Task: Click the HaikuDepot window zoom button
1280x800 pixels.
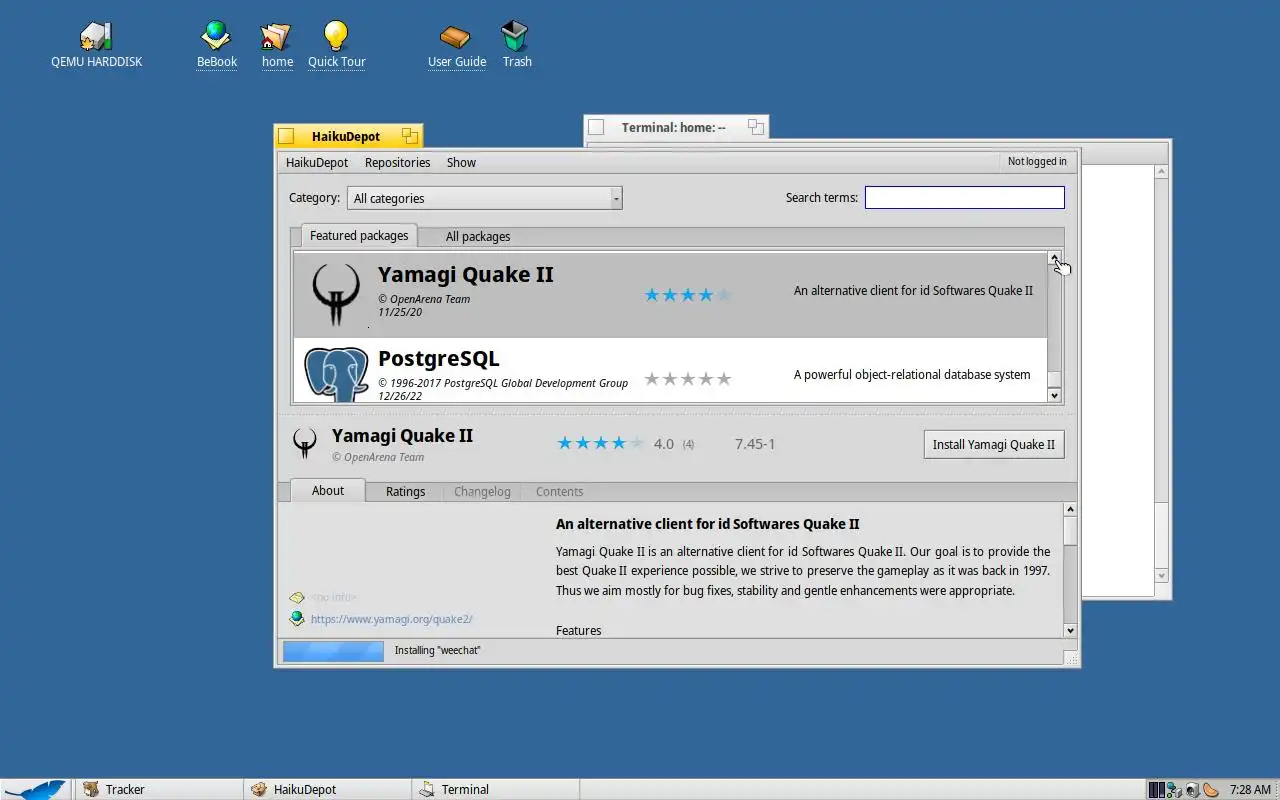Action: (409, 136)
